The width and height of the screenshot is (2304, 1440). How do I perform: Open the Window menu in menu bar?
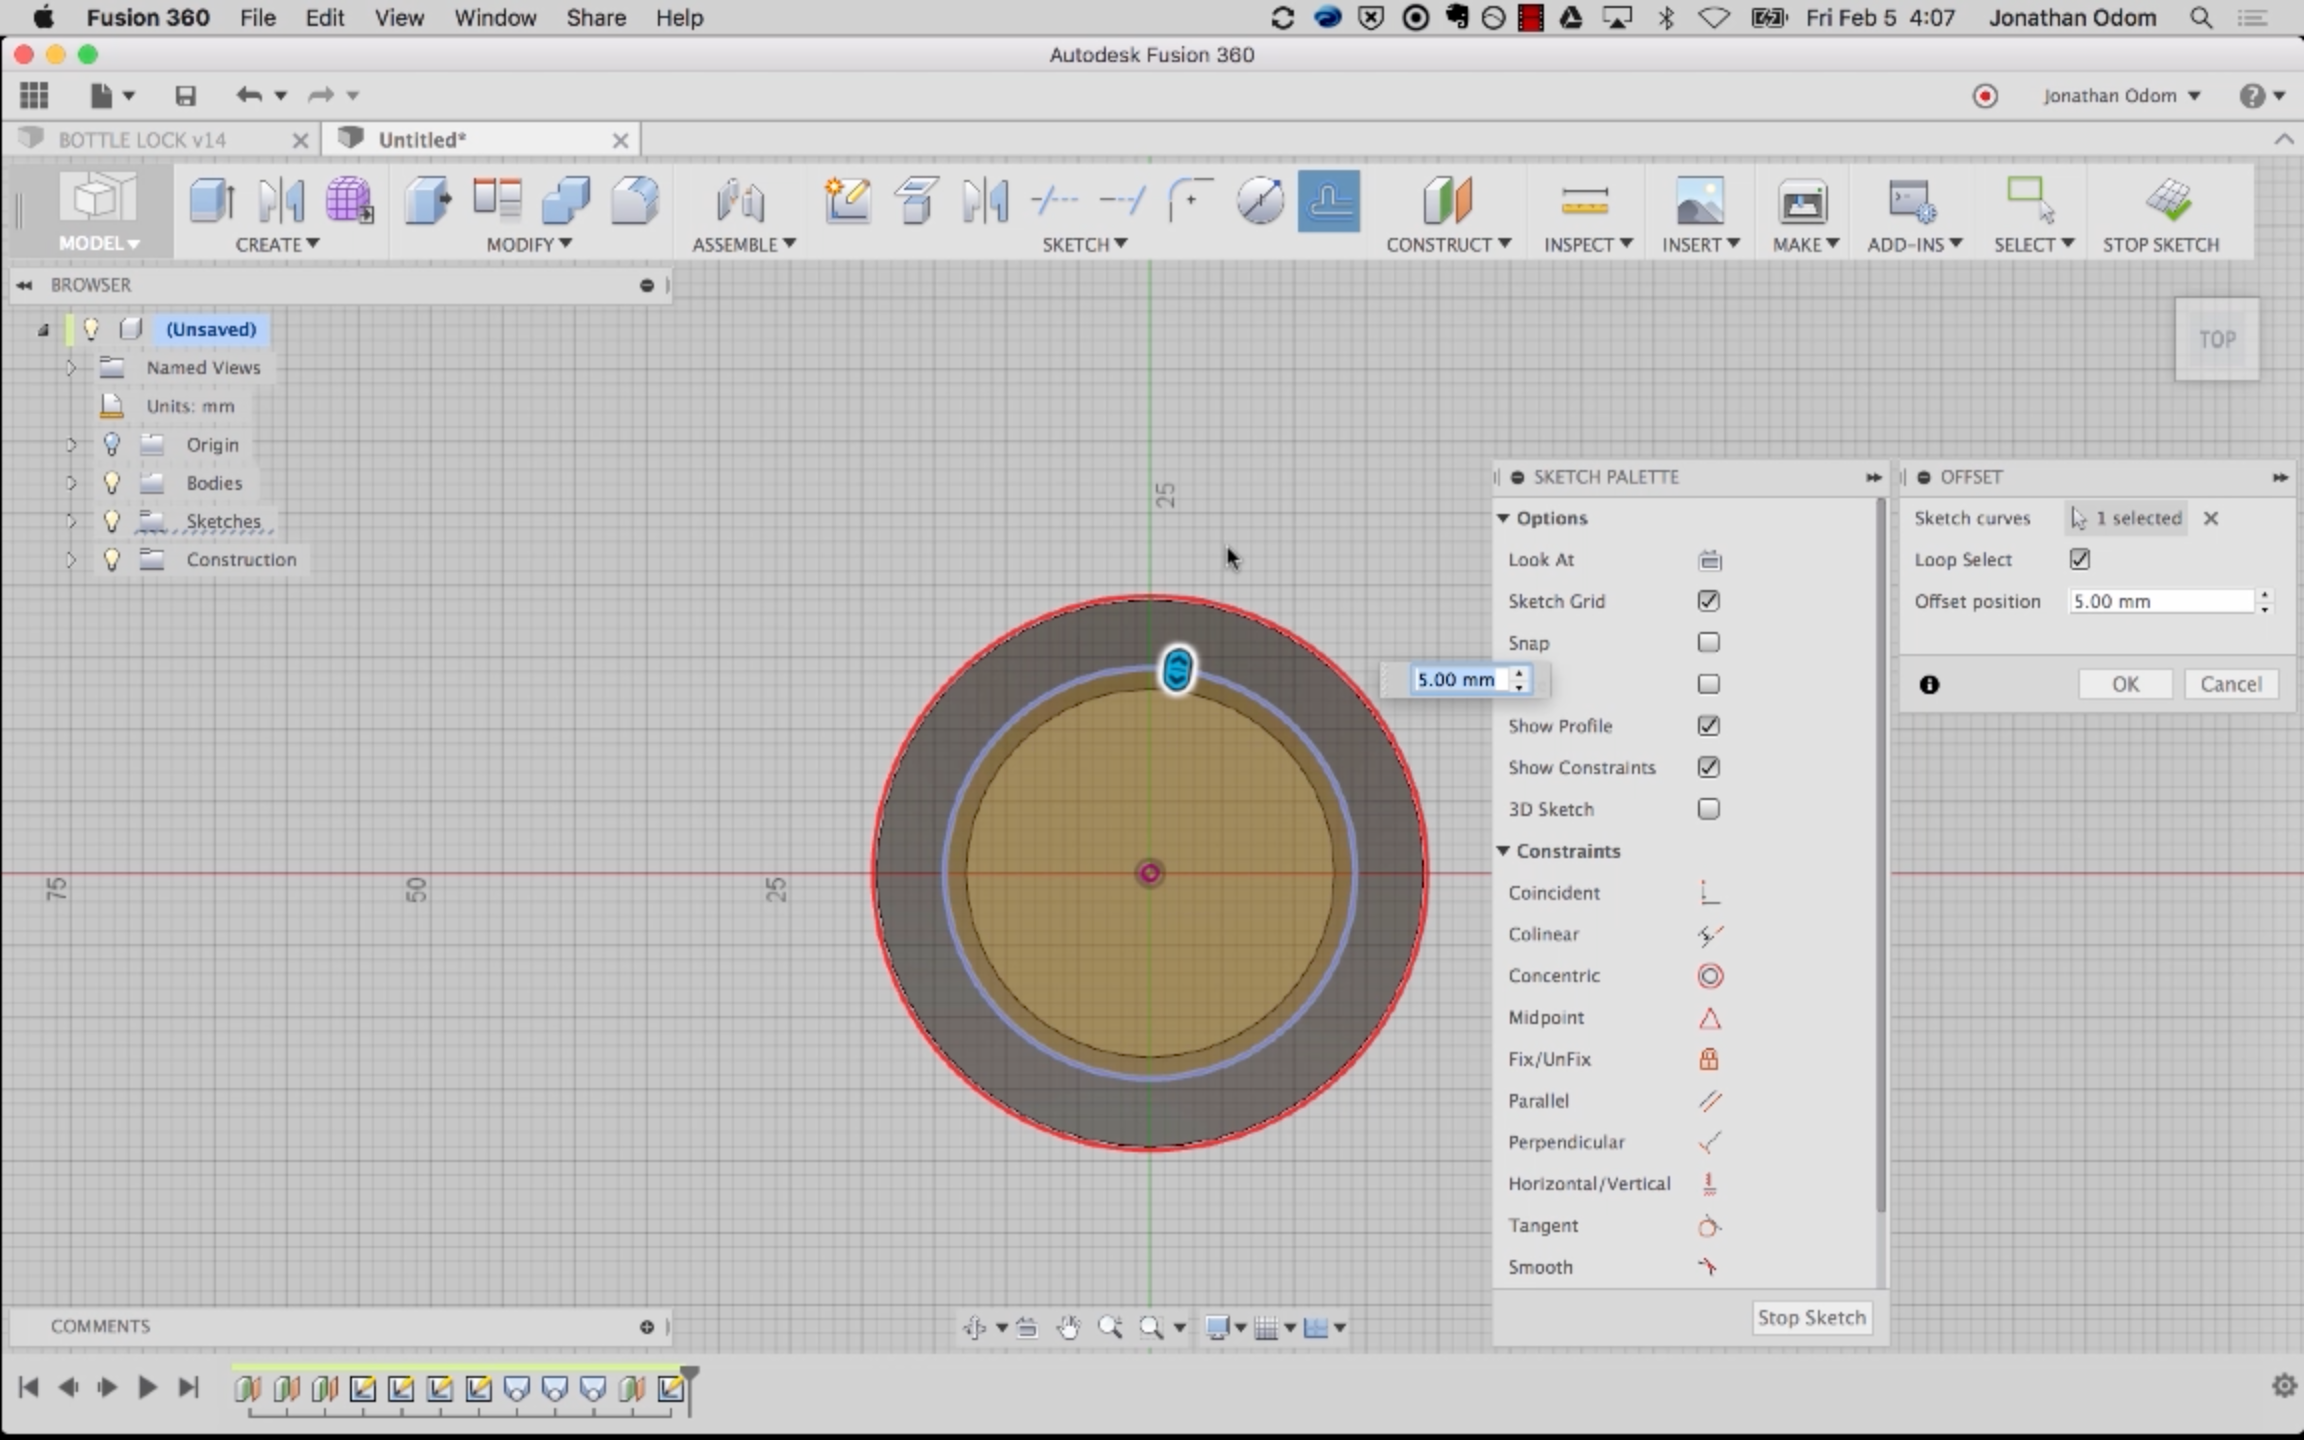[495, 18]
